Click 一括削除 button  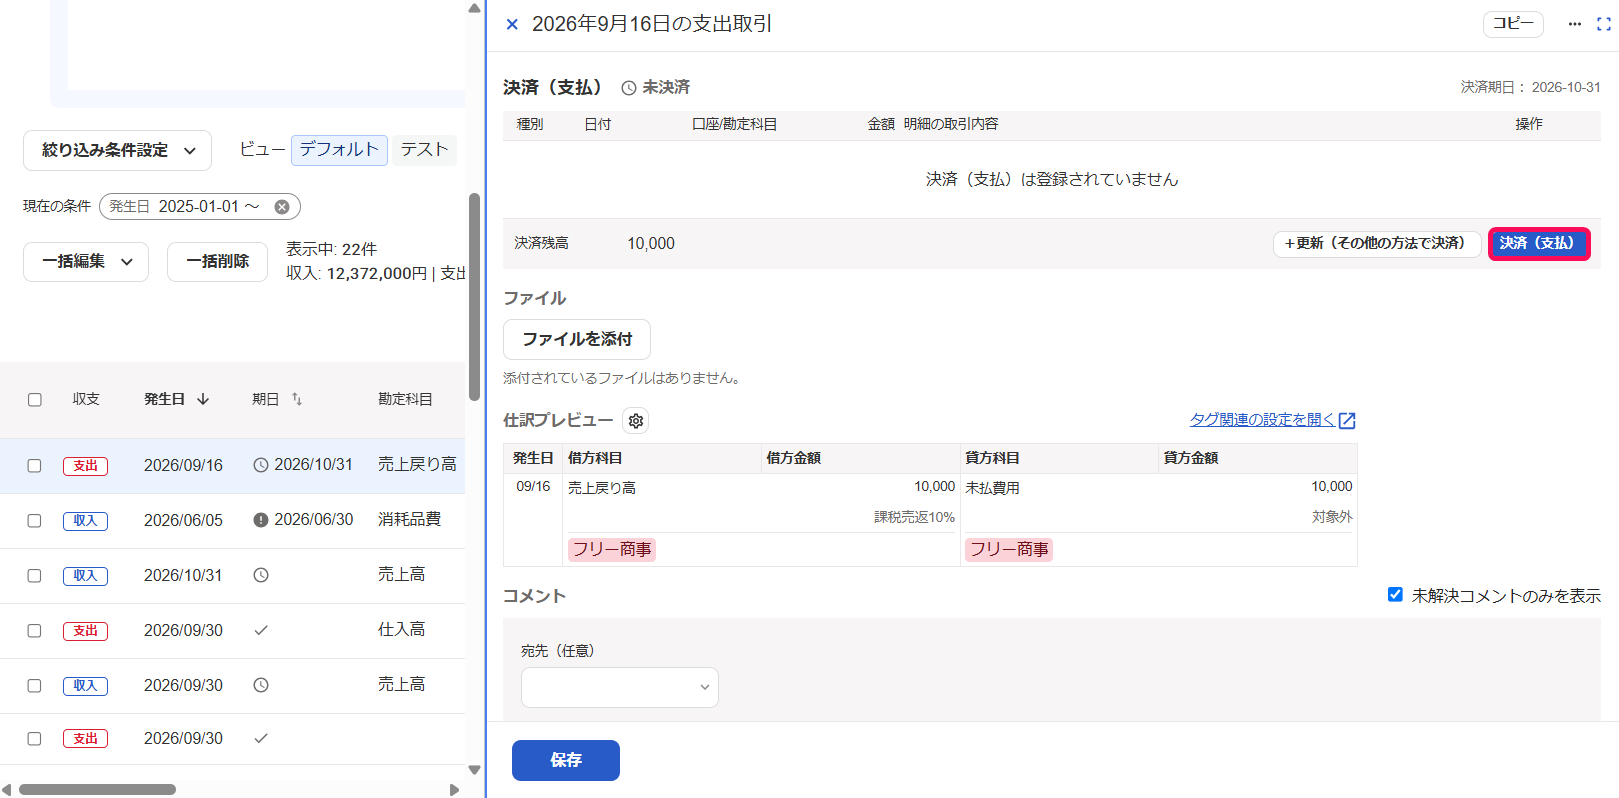tap(217, 262)
